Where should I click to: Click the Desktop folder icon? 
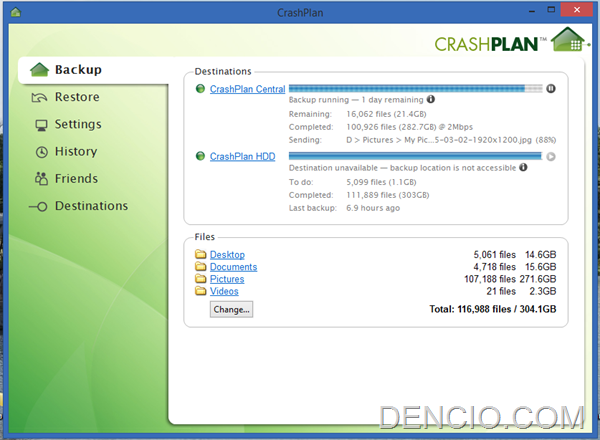pos(201,254)
